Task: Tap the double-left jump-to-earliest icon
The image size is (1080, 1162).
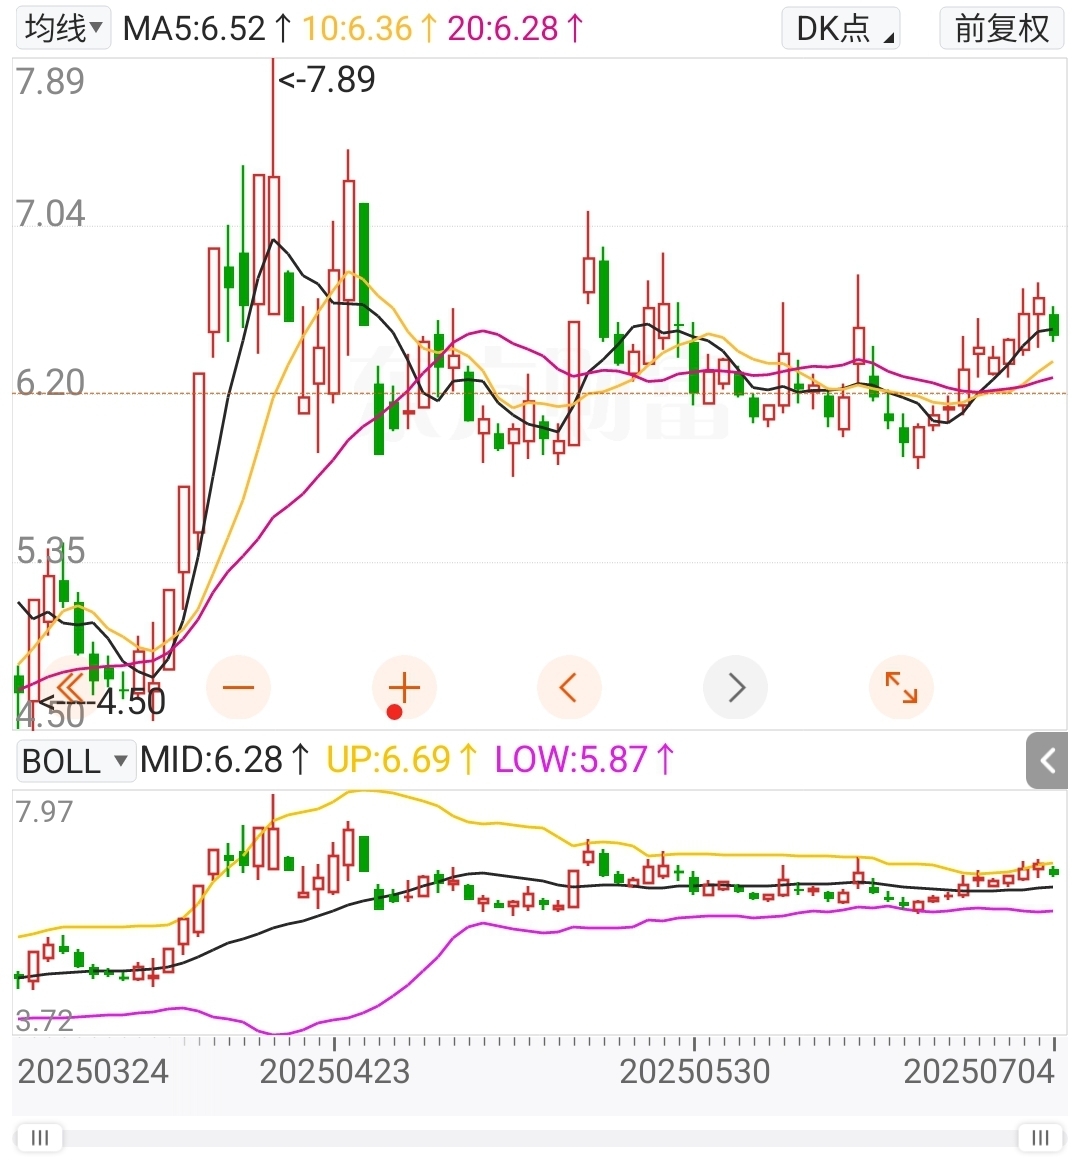Action: point(69,688)
